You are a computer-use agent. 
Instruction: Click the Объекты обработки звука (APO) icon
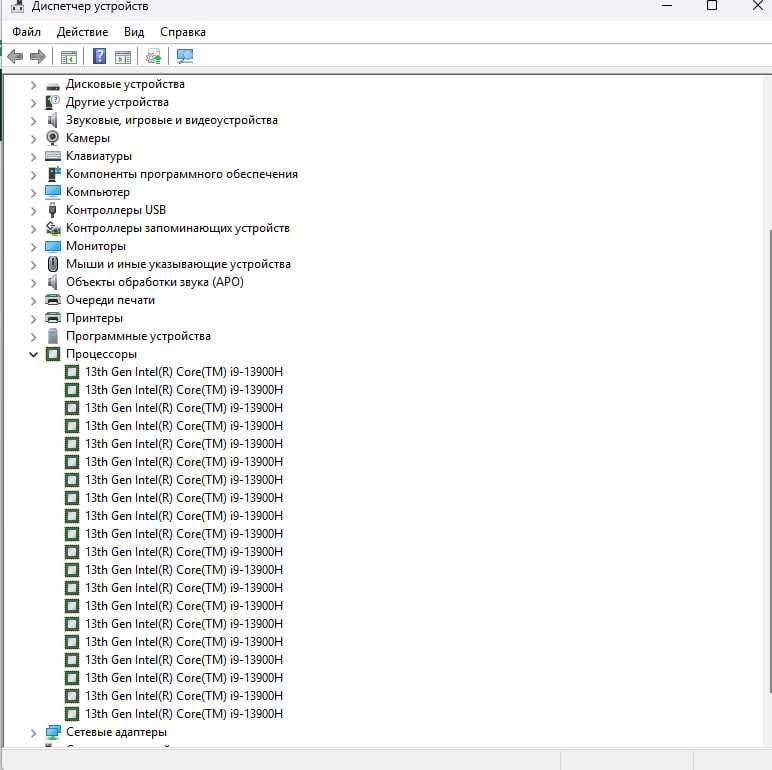[x=53, y=282]
